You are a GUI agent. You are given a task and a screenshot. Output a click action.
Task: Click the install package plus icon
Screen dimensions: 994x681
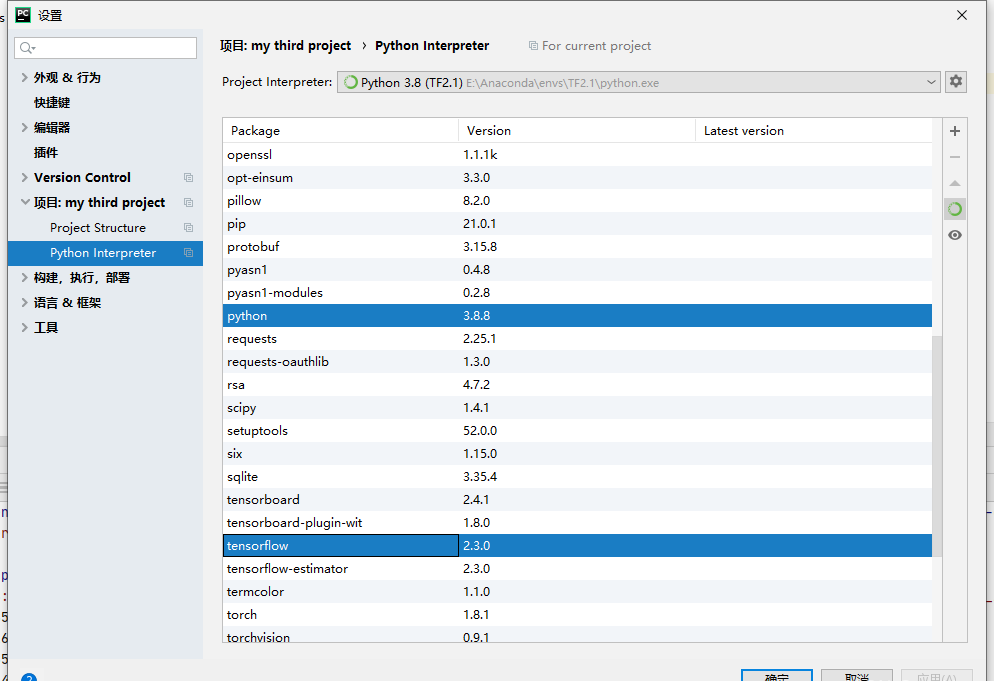(x=955, y=131)
